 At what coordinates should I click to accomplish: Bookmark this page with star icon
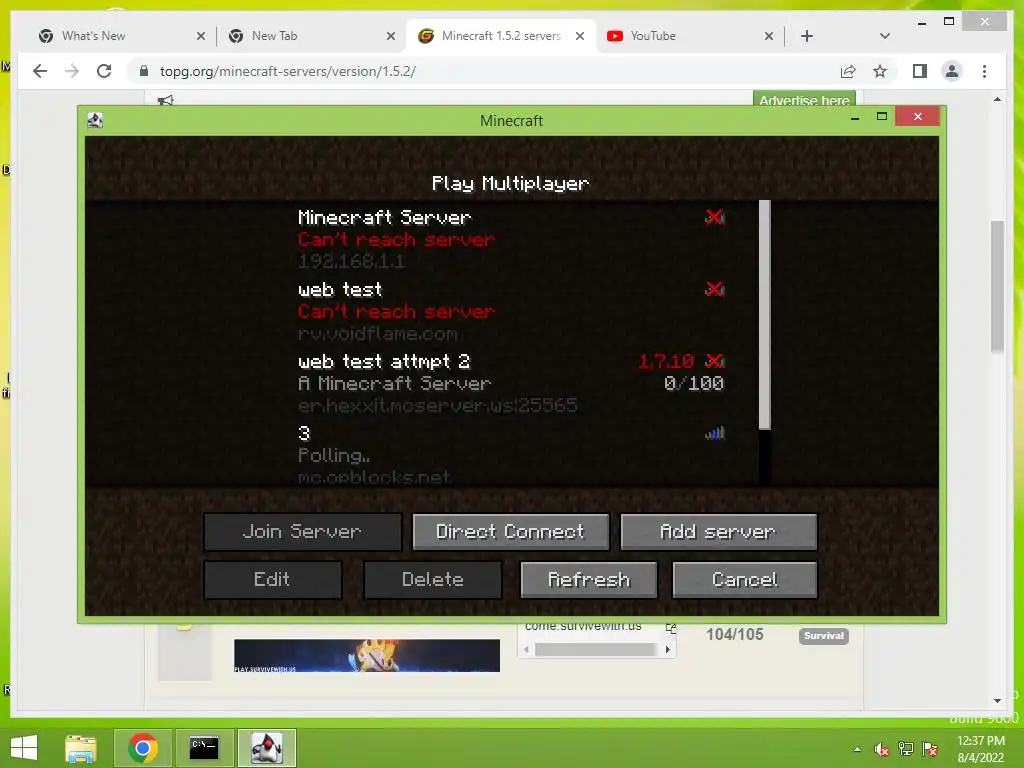pos(880,71)
